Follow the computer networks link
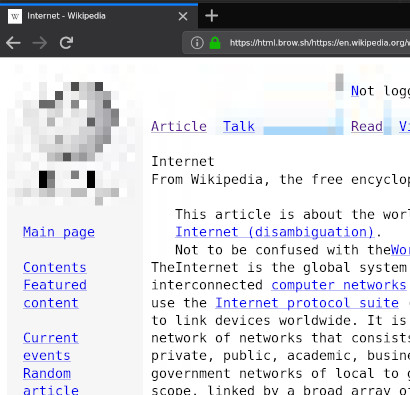The height and width of the screenshot is (395, 410). point(339,285)
